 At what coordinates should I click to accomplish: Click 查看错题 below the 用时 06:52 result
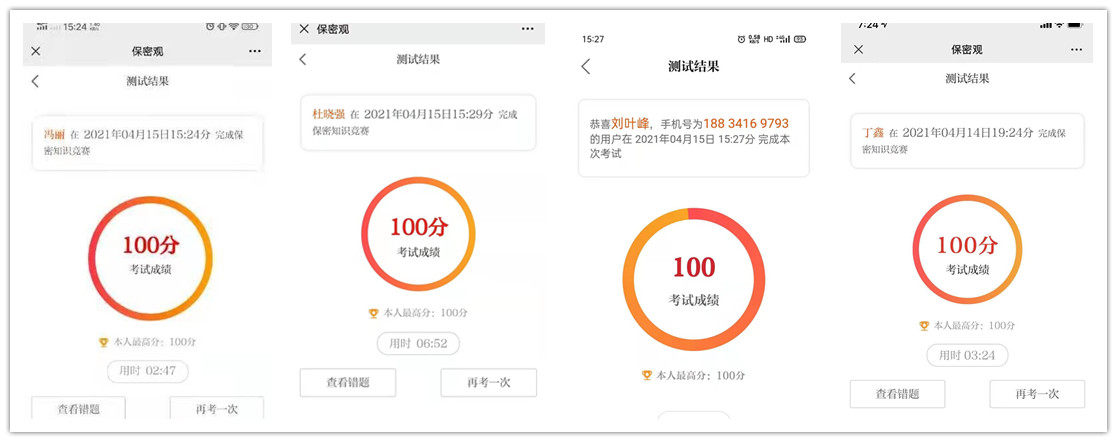(347, 382)
